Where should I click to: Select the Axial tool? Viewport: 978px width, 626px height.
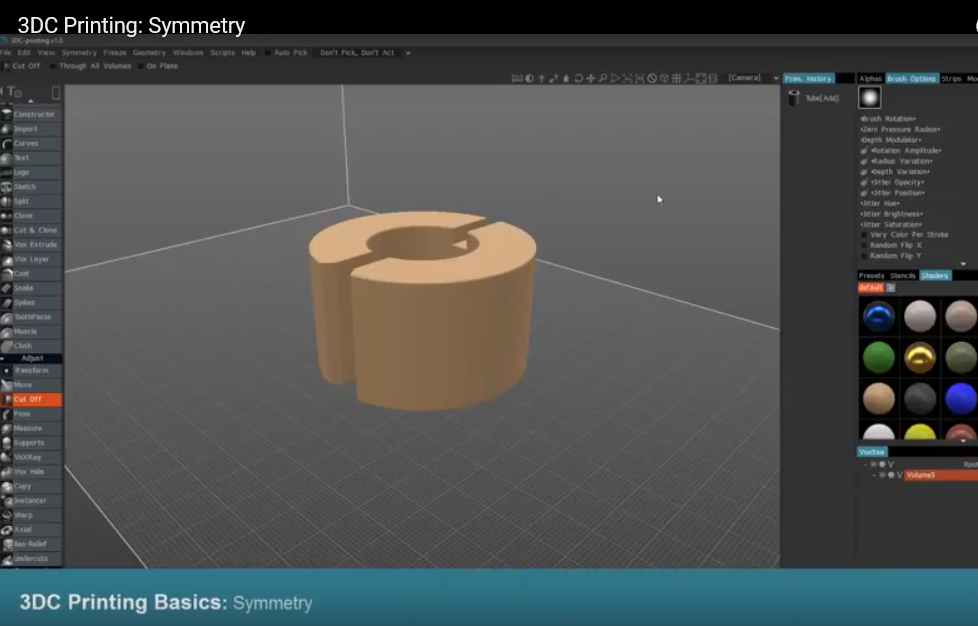[x=31, y=529]
